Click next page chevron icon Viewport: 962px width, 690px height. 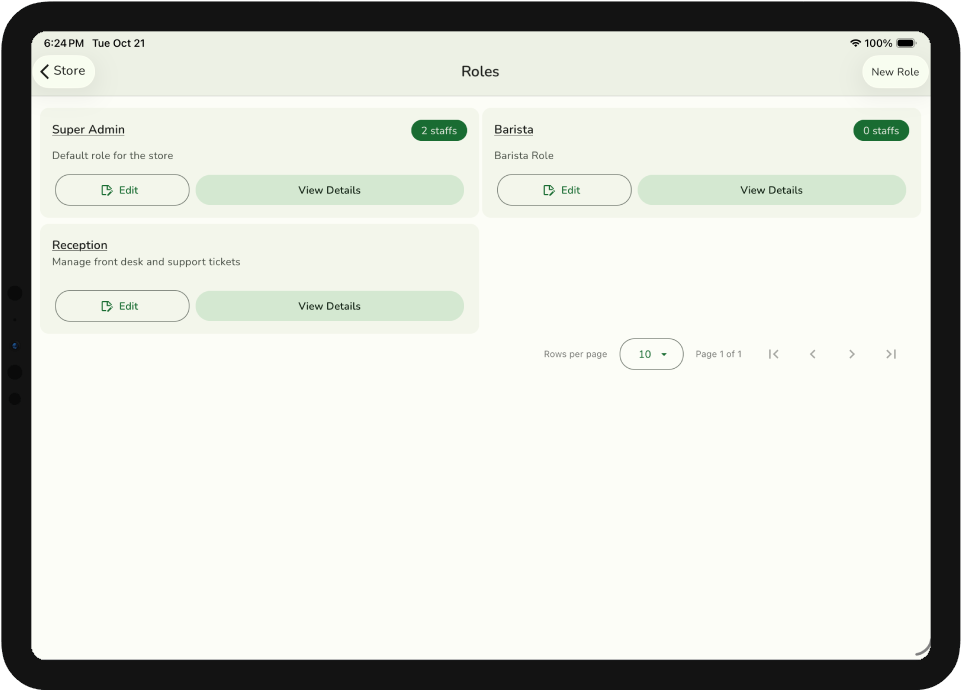coord(851,354)
